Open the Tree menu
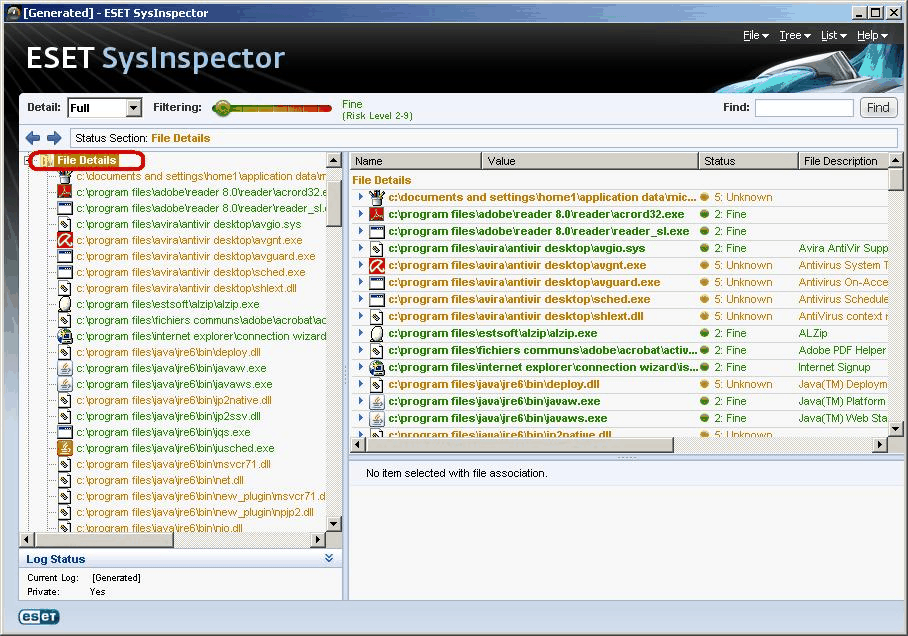Image resolution: width=908 pixels, height=636 pixels. pyautogui.click(x=794, y=35)
